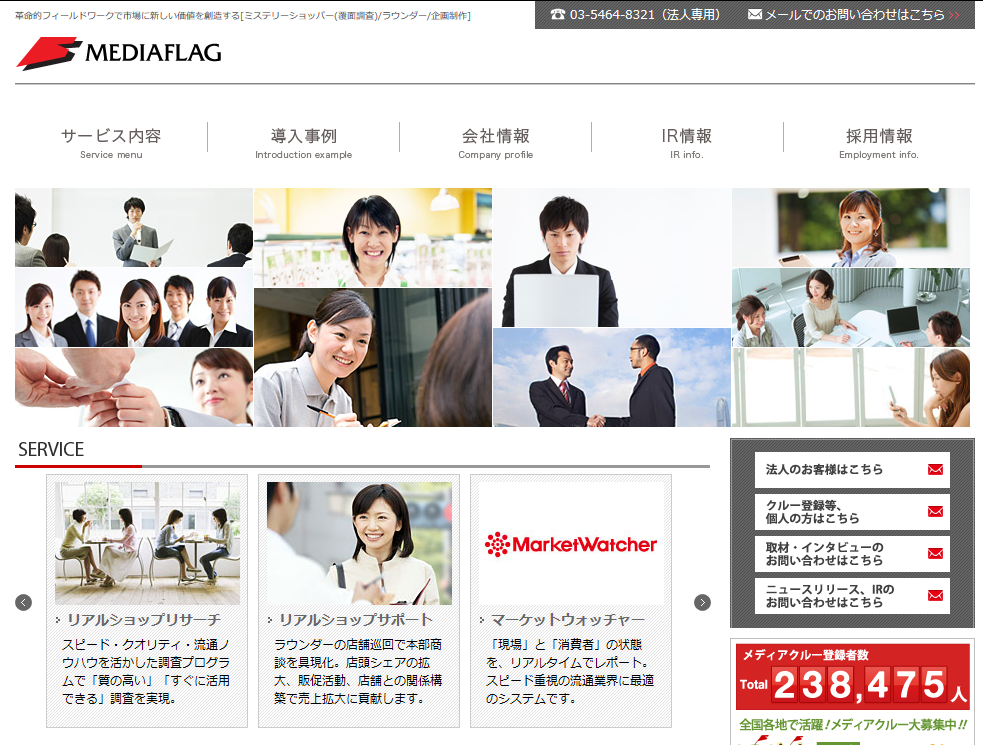Click the MarketWatcher logo image
Image resolution: width=983 pixels, height=745 pixels.
[571, 544]
